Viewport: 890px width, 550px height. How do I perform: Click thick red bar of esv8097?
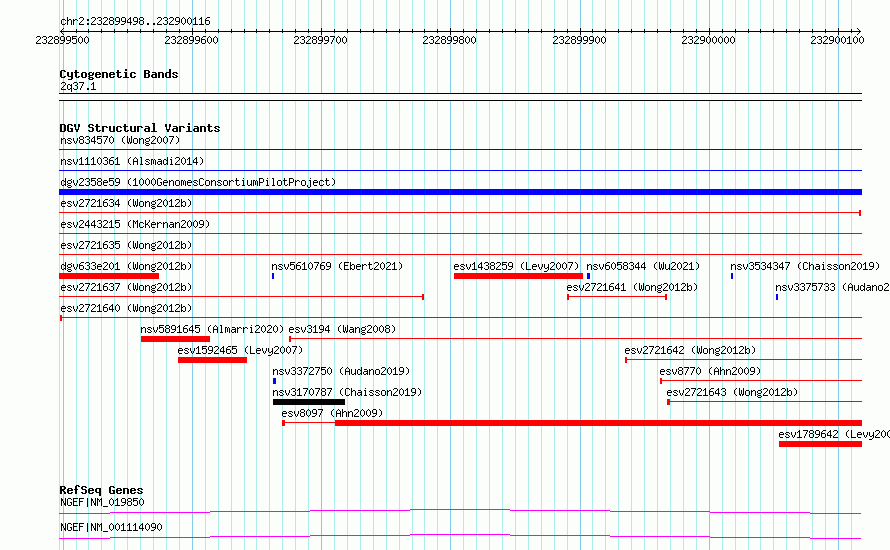coord(598,423)
